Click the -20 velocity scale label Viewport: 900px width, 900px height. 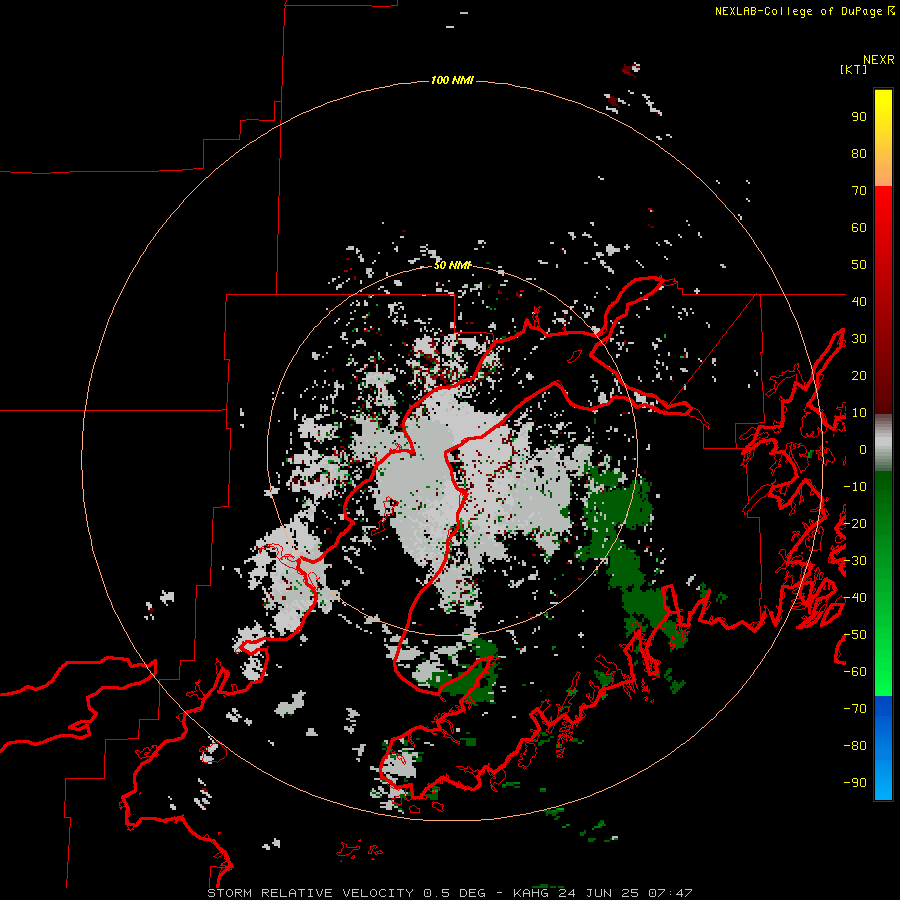(855, 523)
